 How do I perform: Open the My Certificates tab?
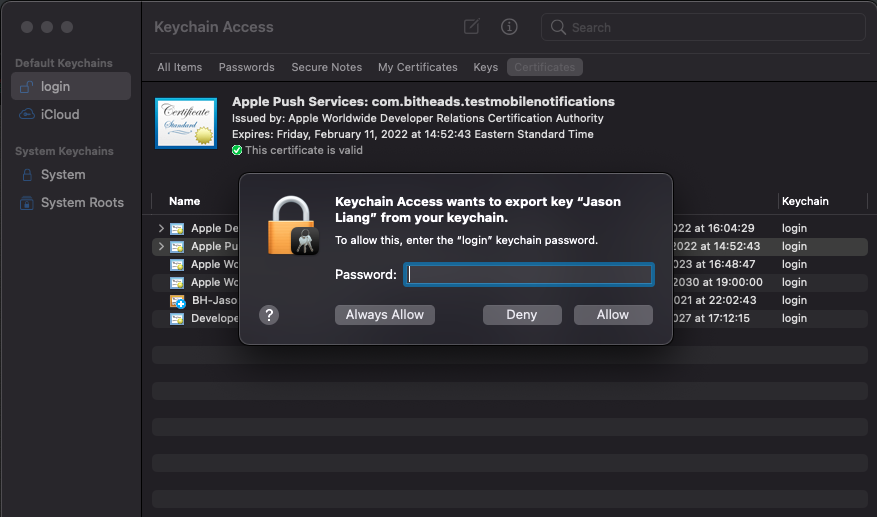pyautogui.click(x=418, y=67)
